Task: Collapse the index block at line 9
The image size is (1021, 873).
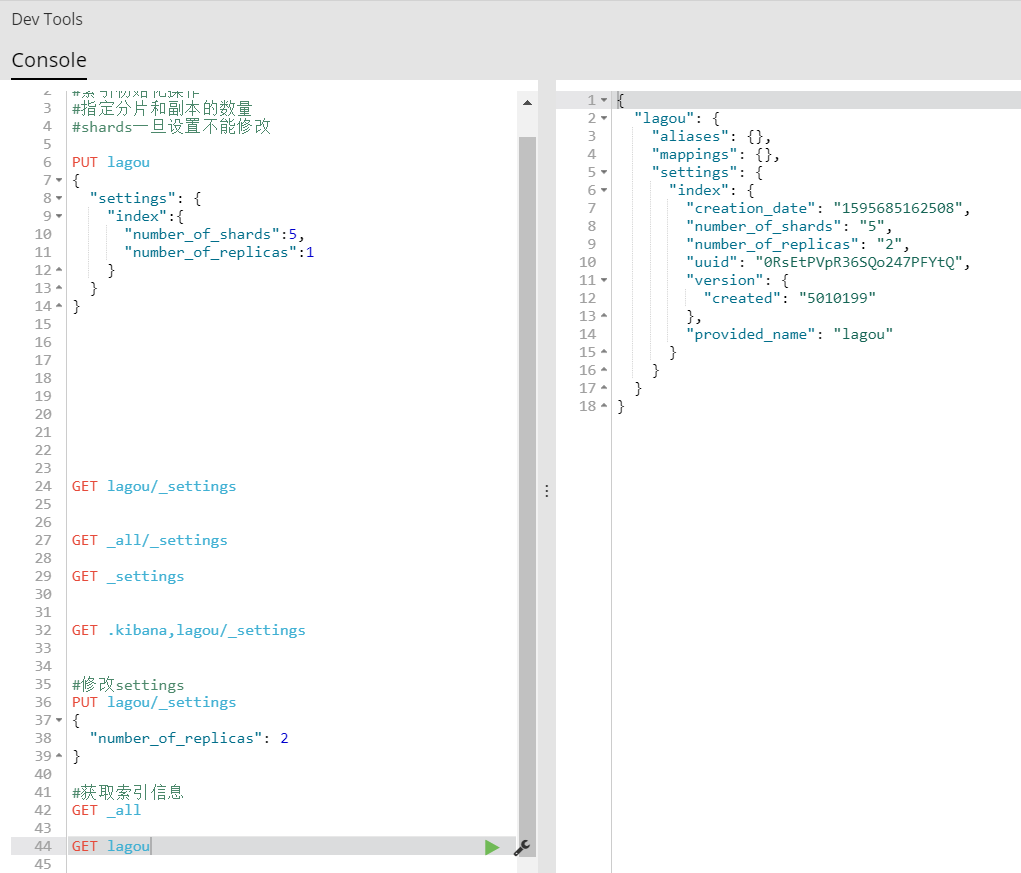Action: point(61,216)
